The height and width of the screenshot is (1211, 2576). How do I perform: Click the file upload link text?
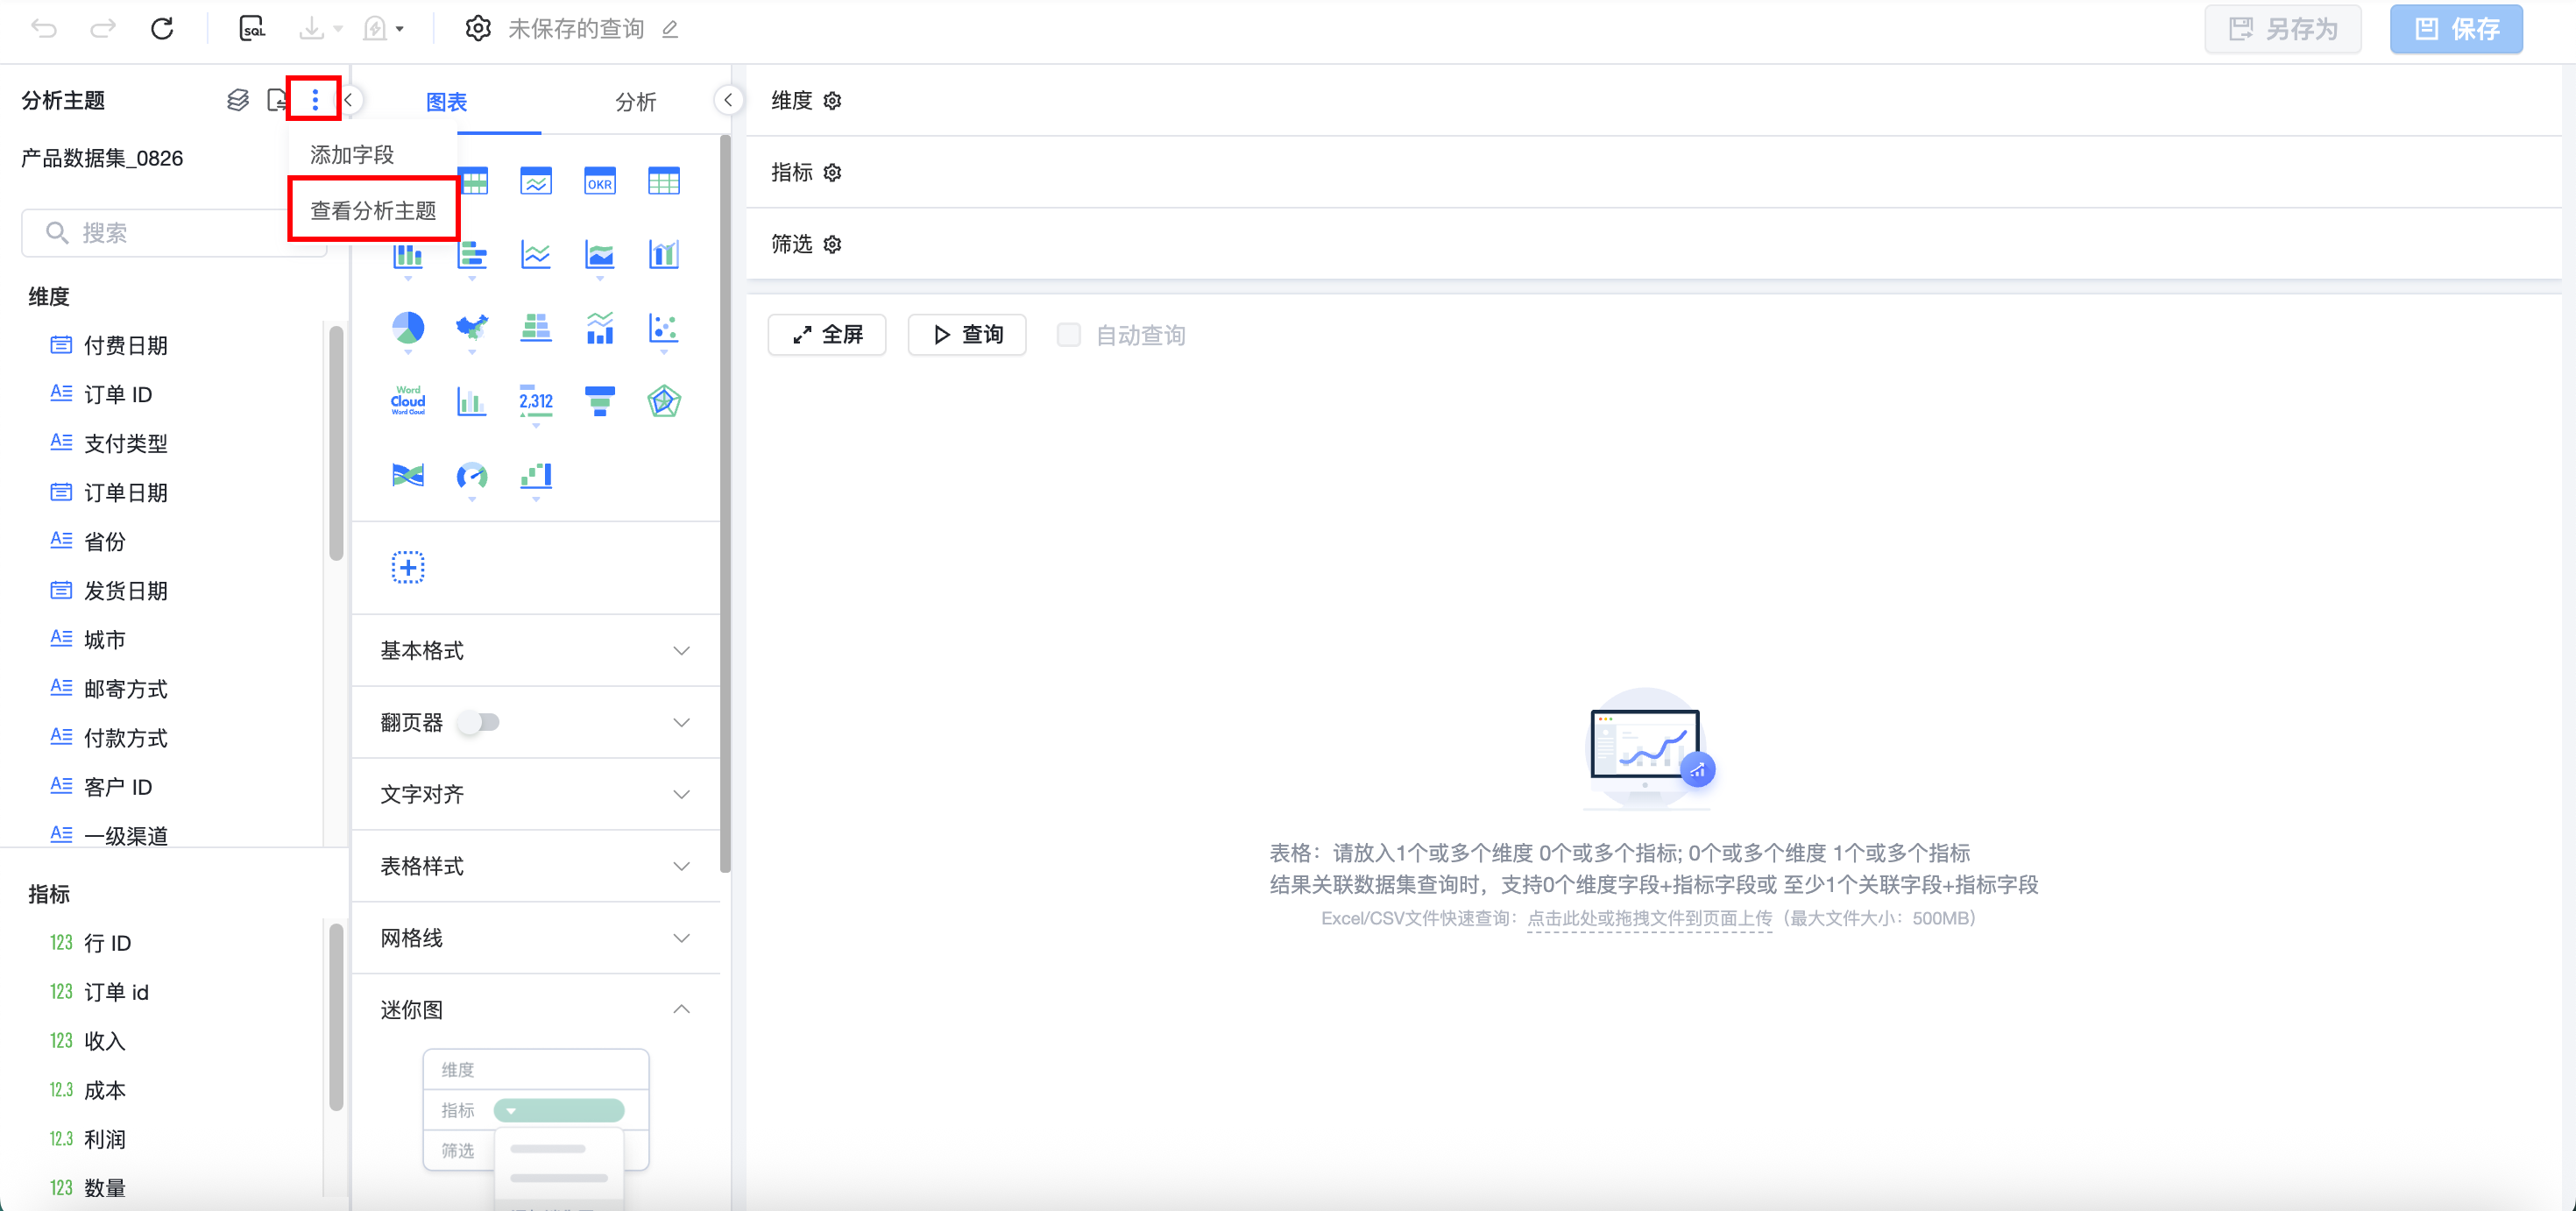coord(1649,918)
